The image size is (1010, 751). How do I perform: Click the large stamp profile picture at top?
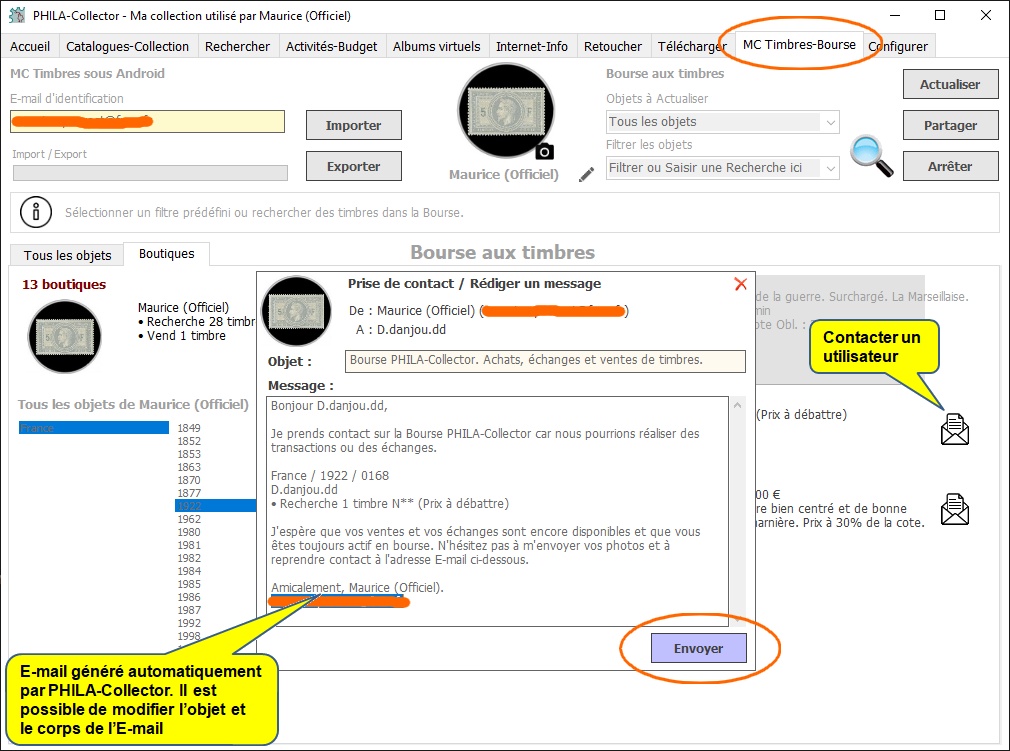(506, 111)
